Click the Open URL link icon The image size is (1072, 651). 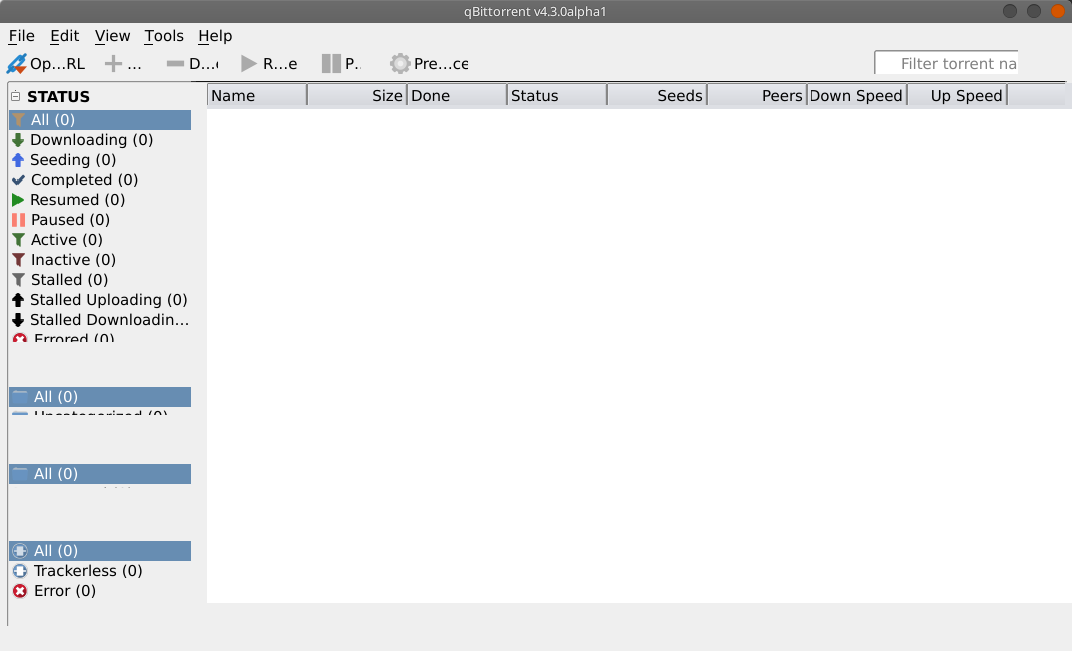point(16,64)
